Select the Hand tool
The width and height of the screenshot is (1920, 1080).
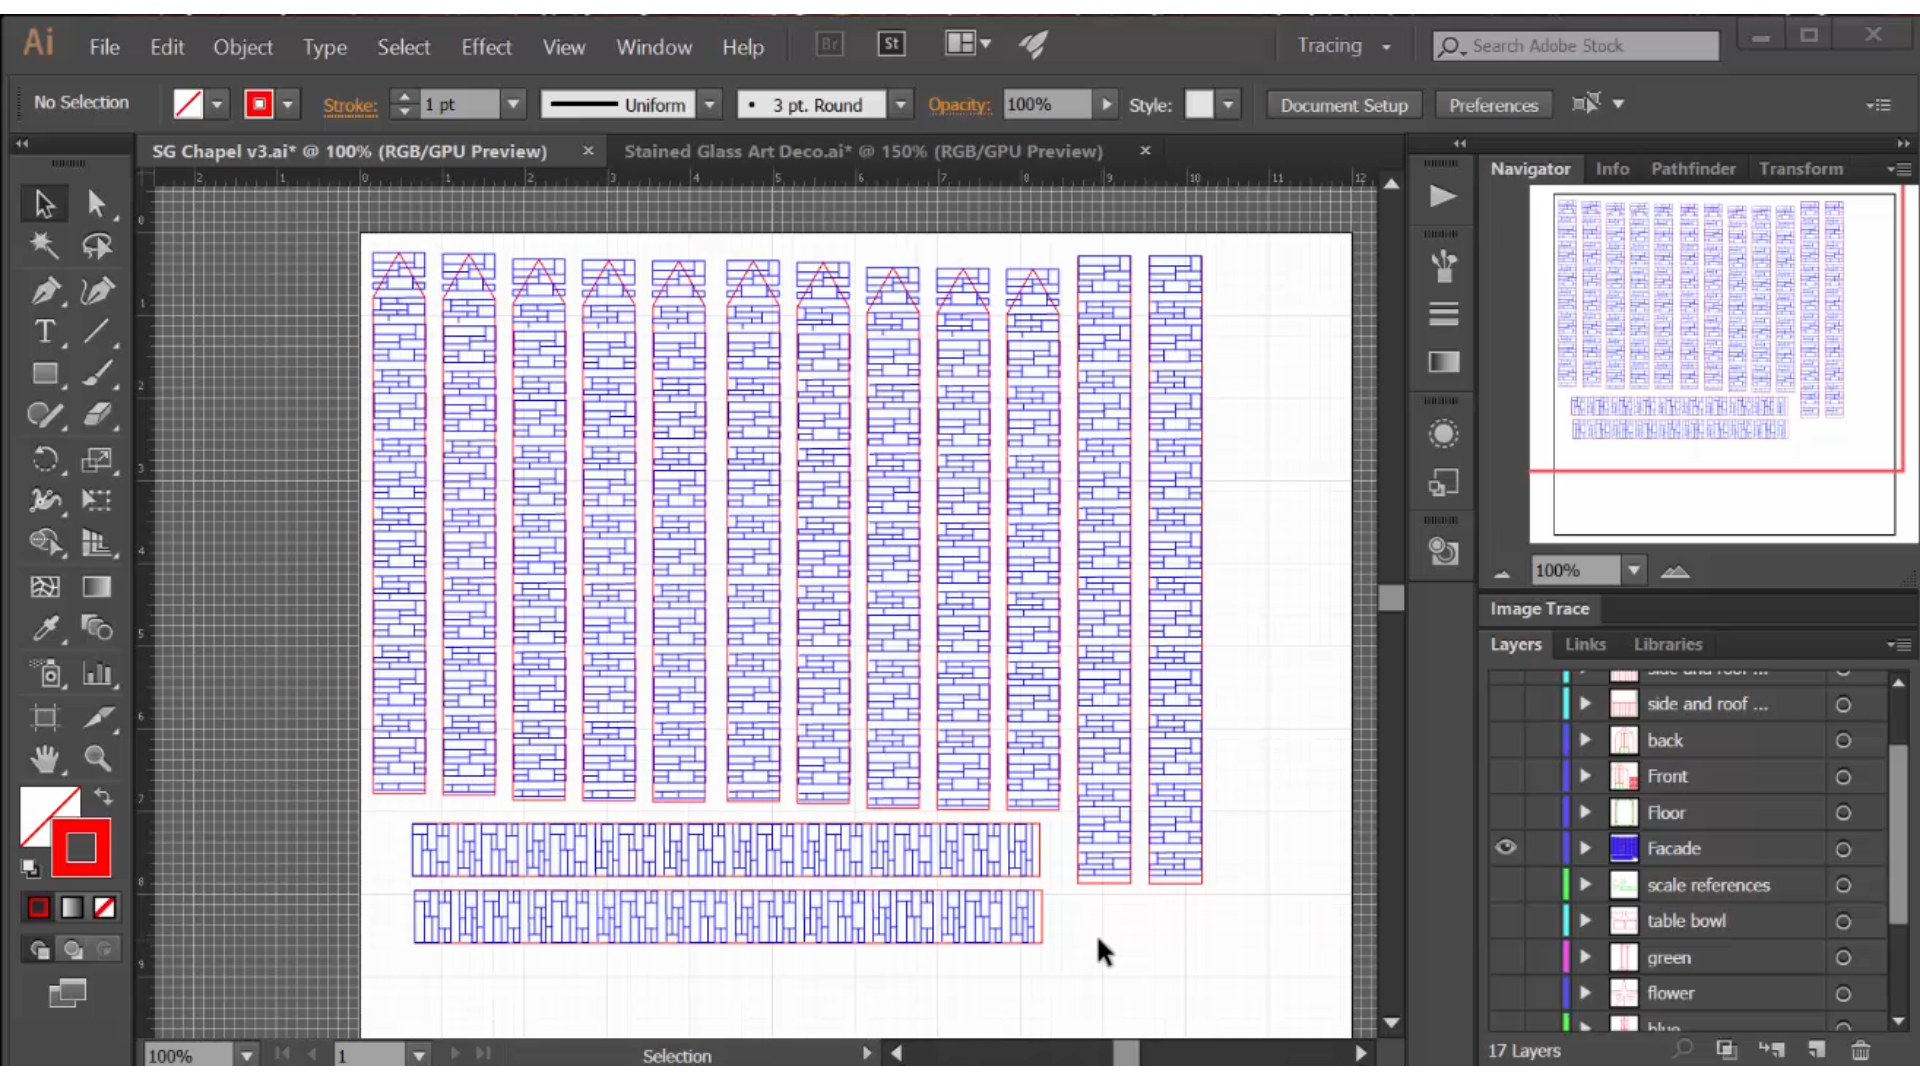pos(45,760)
